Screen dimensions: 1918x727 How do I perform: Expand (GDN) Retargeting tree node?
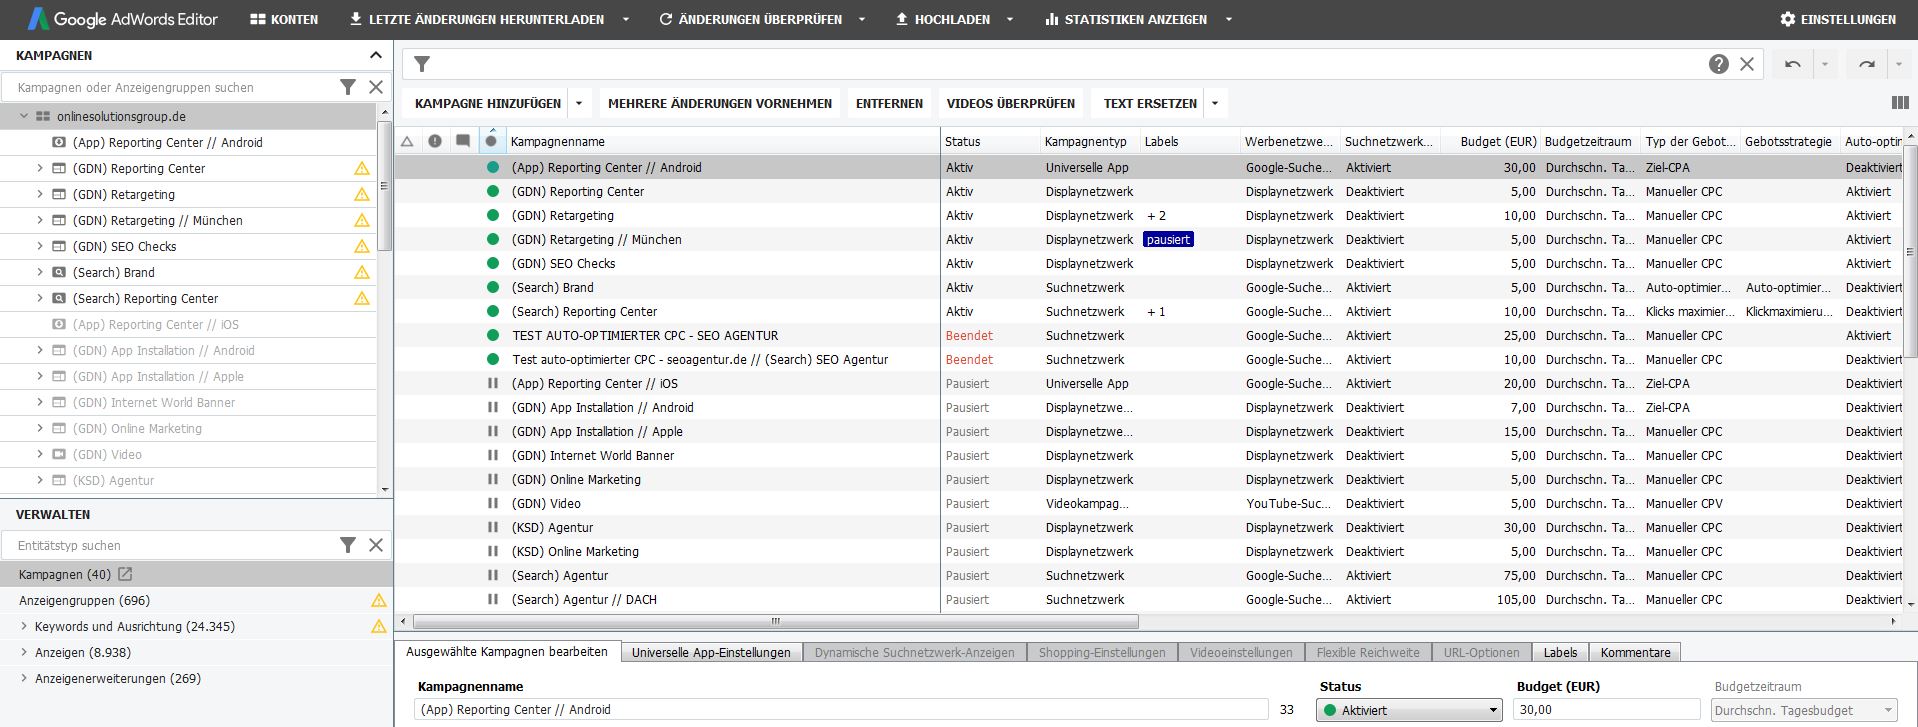click(x=40, y=194)
